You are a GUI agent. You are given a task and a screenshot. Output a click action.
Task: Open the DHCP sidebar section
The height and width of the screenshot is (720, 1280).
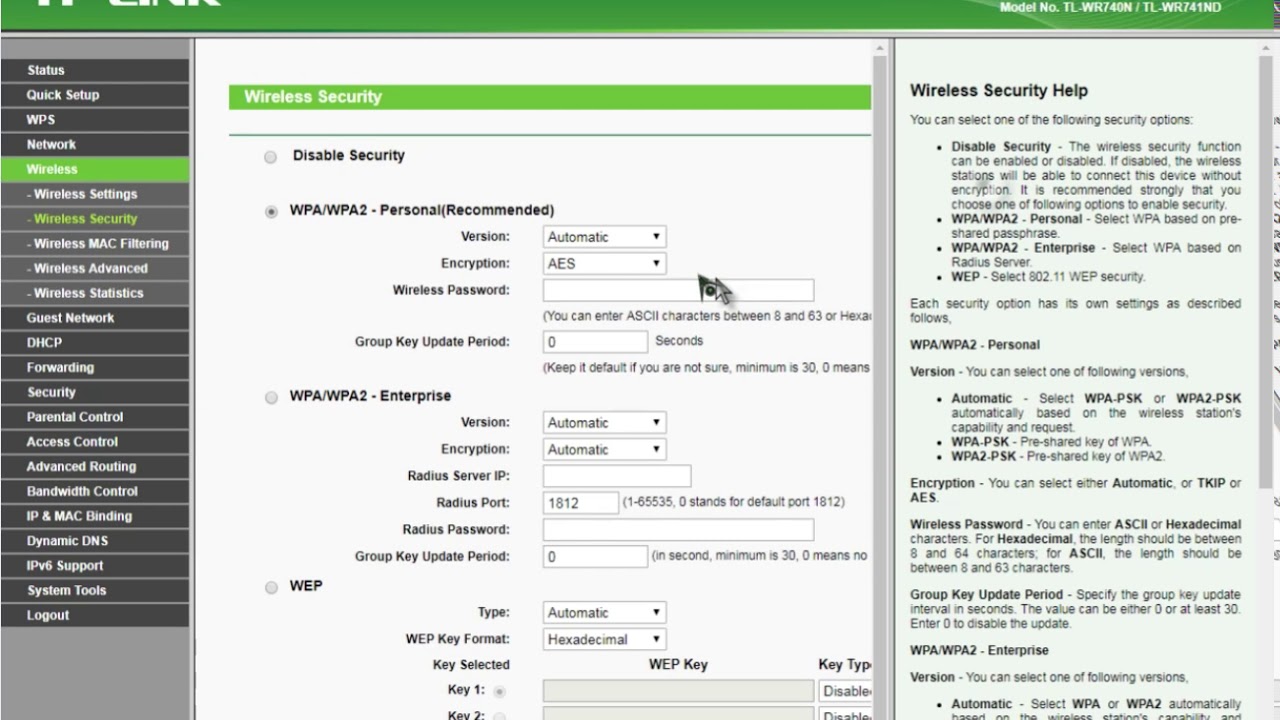click(94, 342)
